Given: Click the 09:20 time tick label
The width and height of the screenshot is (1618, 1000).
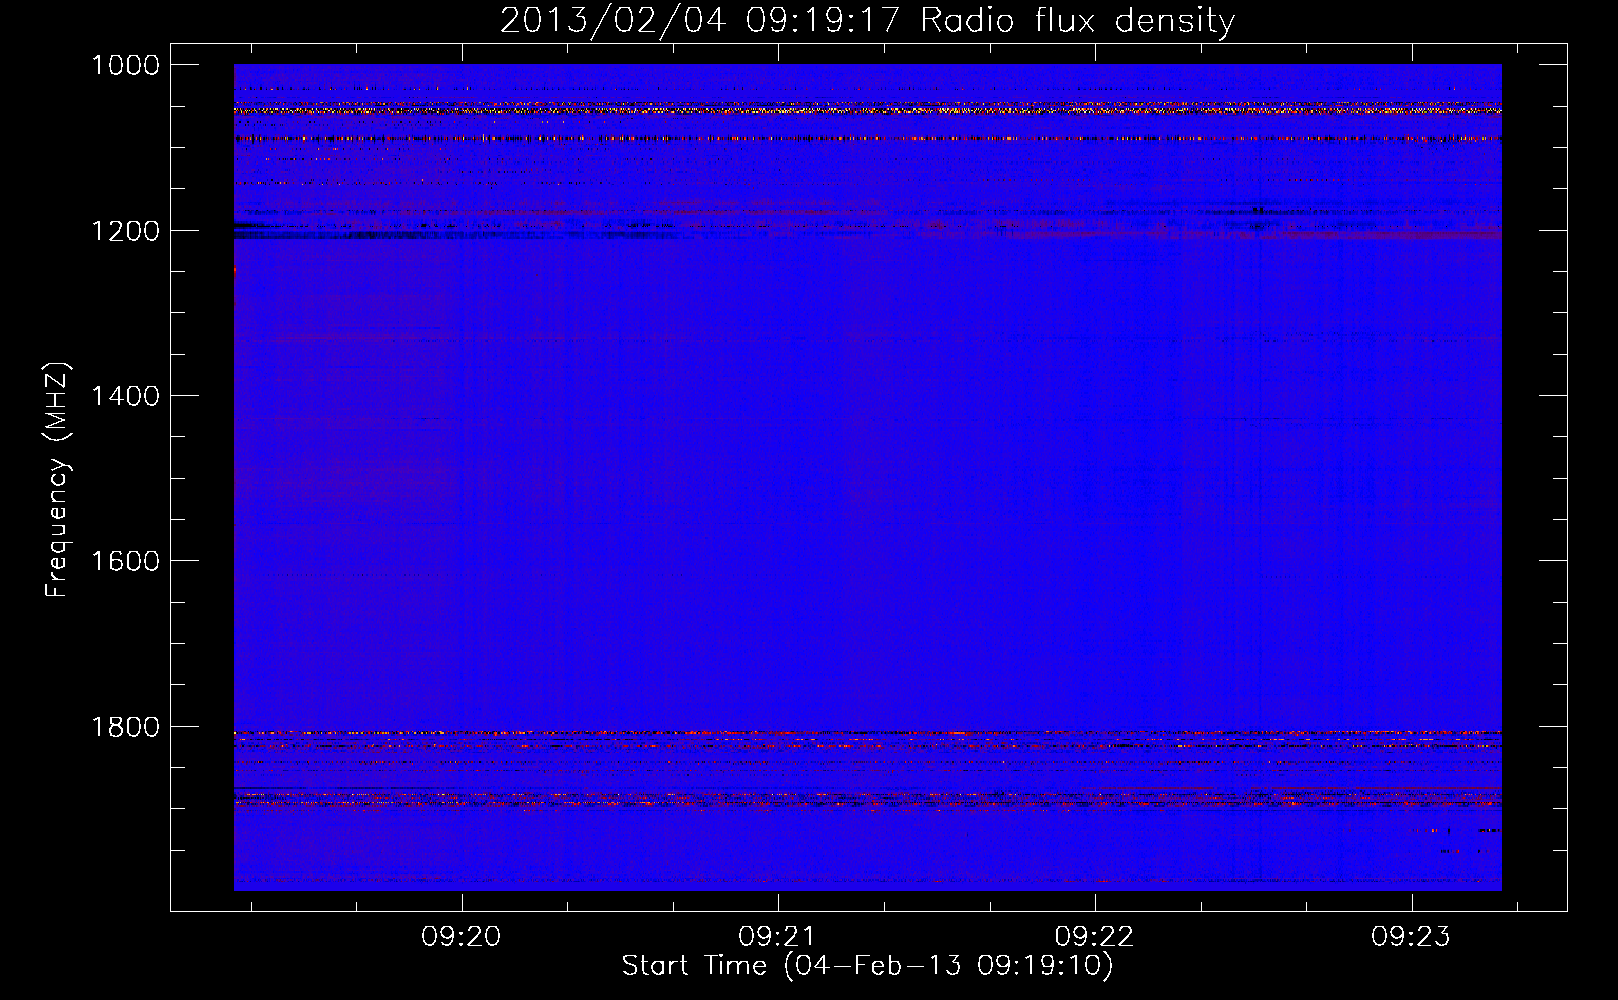Looking at the screenshot, I should 461,937.
